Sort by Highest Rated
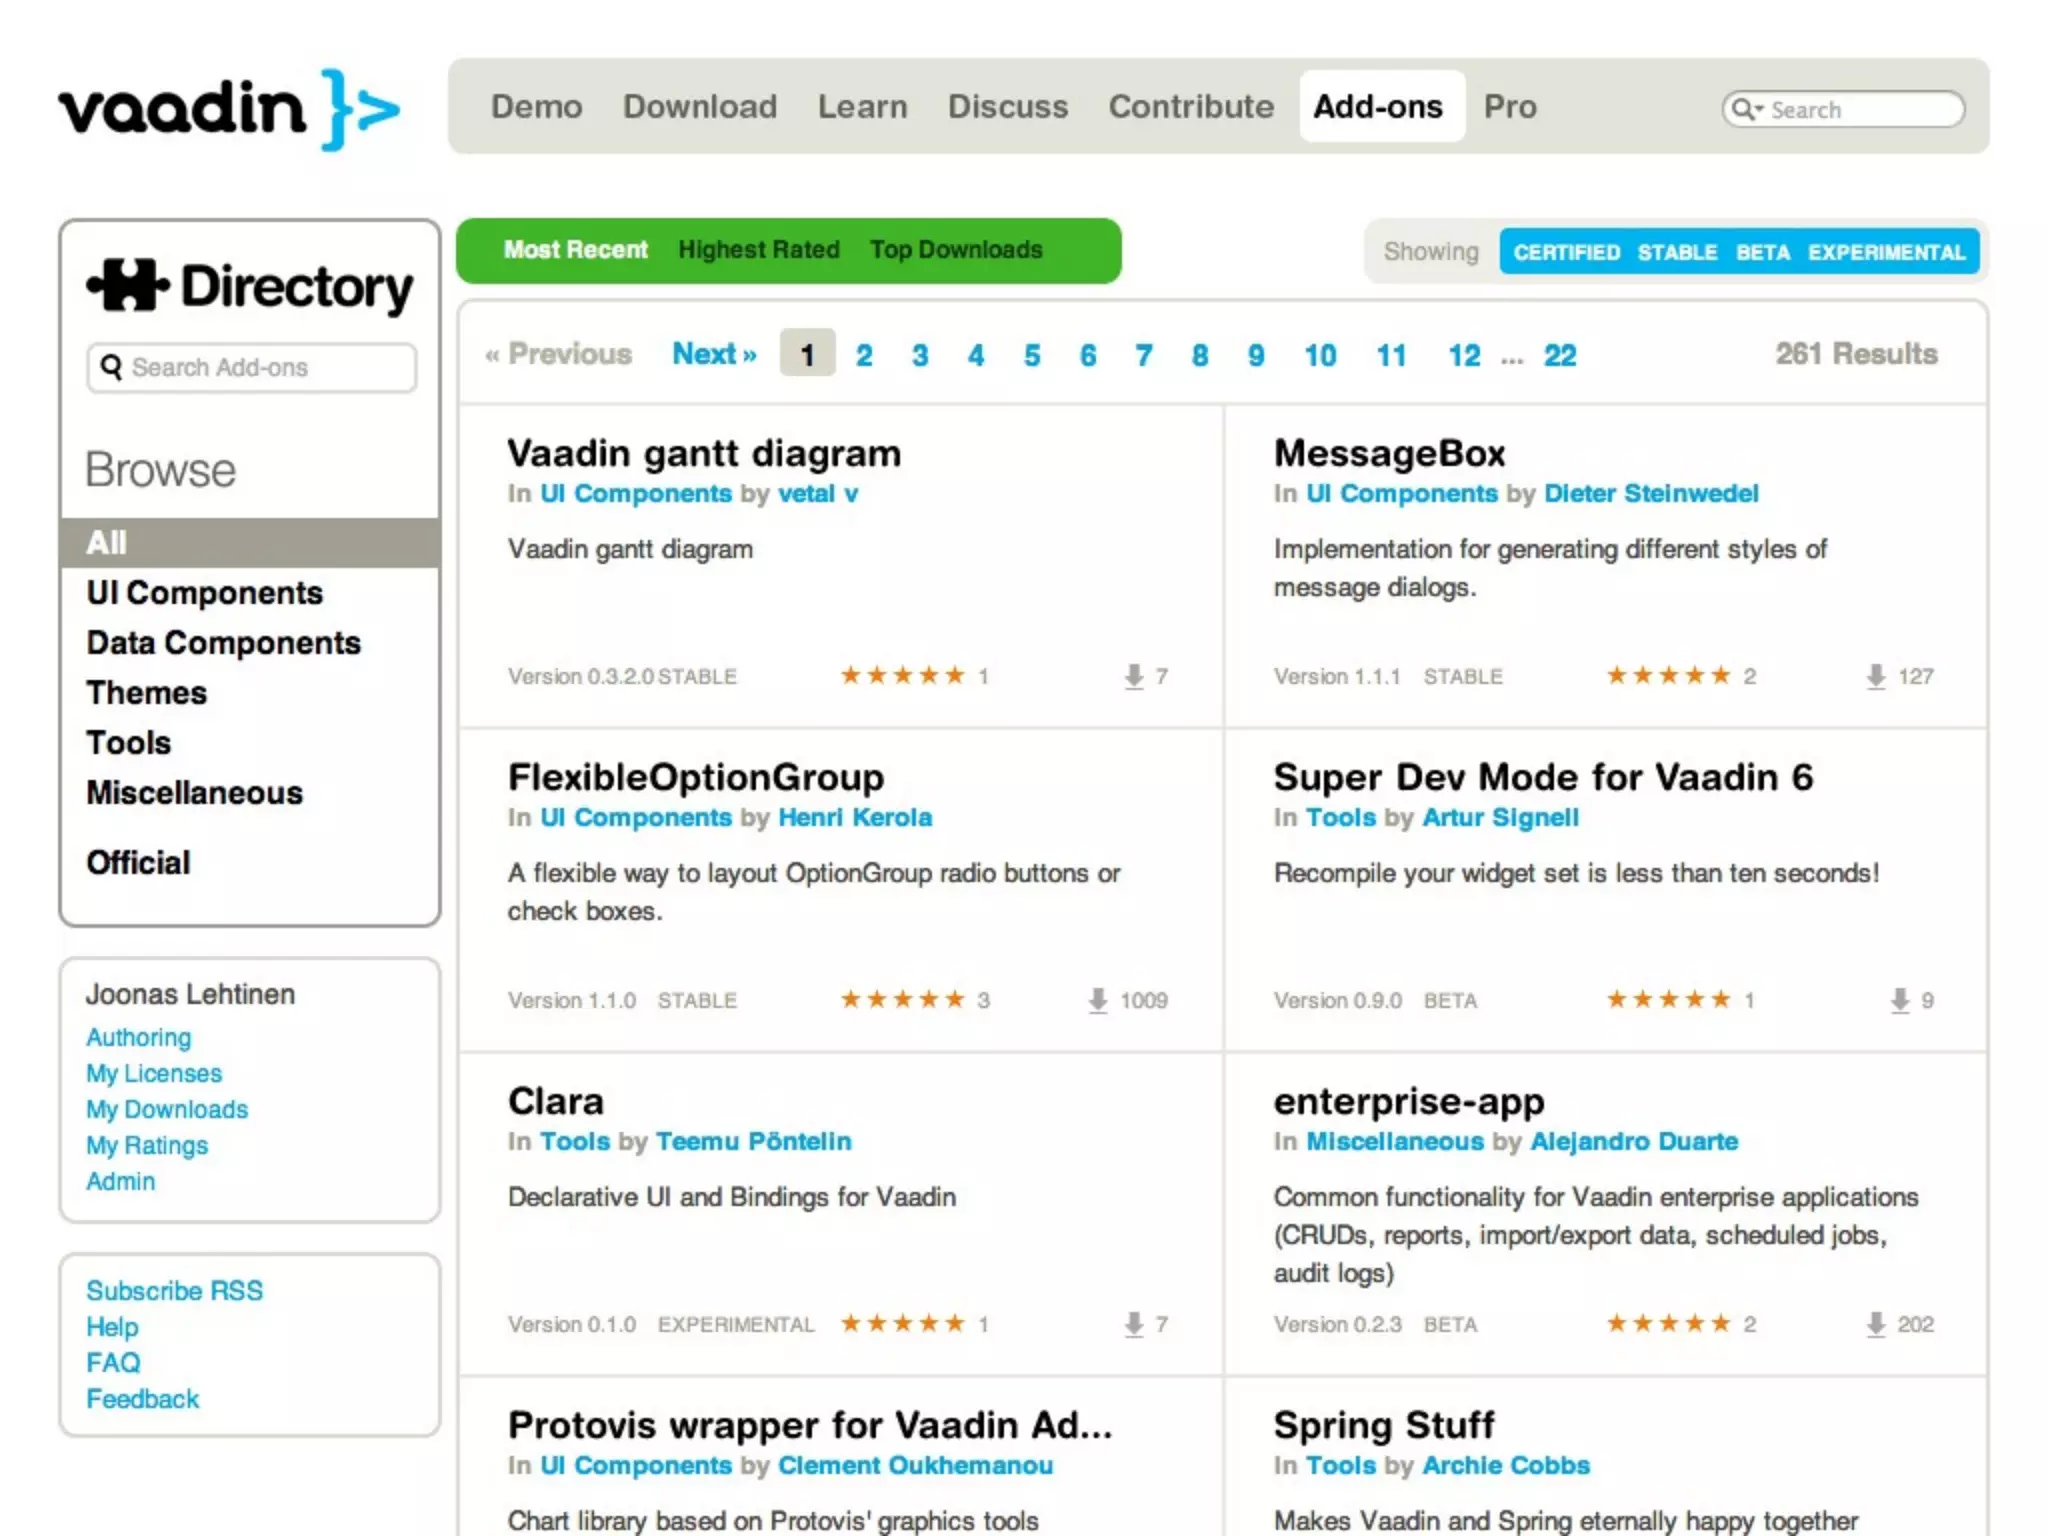The height and width of the screenshot is (1536, 2048). point(758,250)
